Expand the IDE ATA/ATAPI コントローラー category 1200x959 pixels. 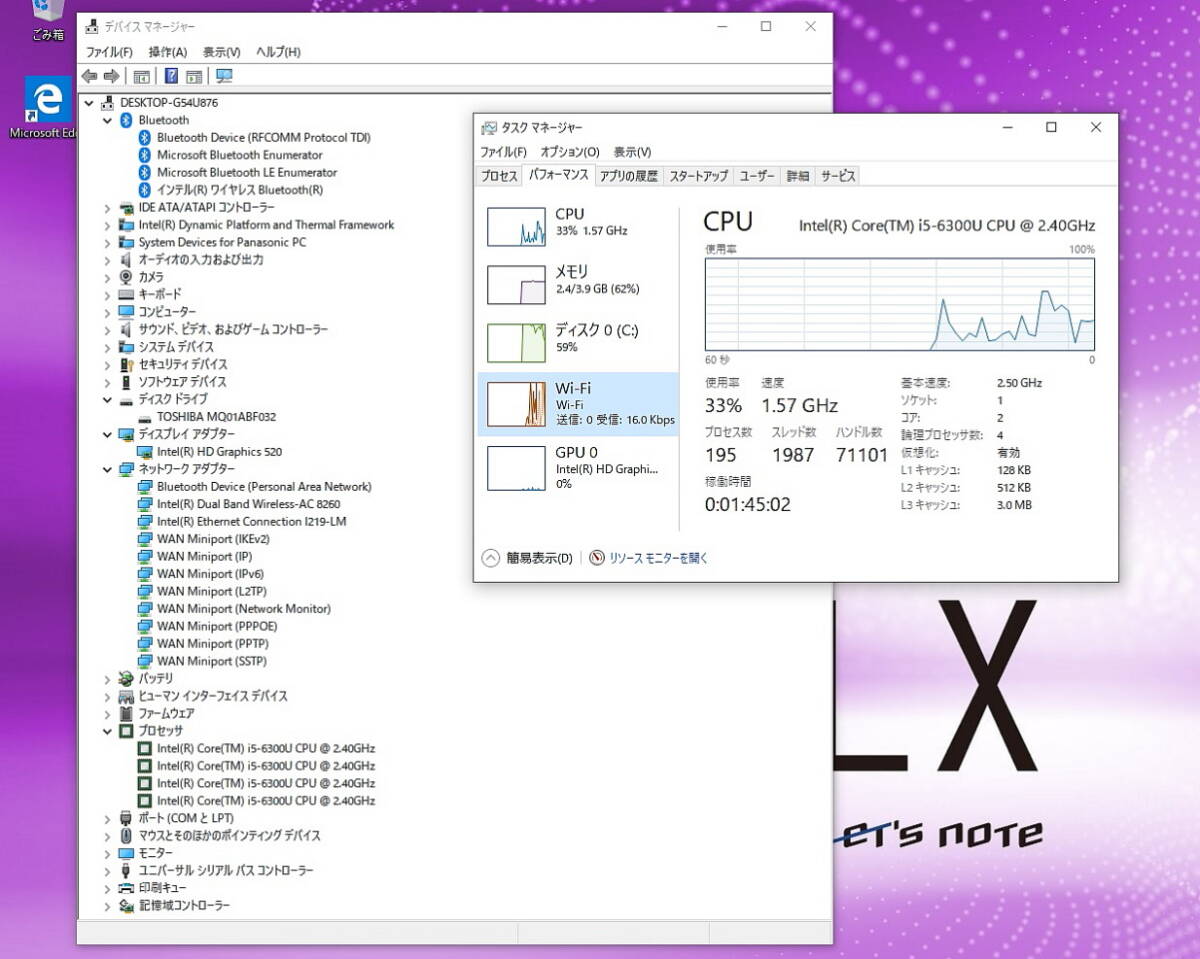coord(107,207)
